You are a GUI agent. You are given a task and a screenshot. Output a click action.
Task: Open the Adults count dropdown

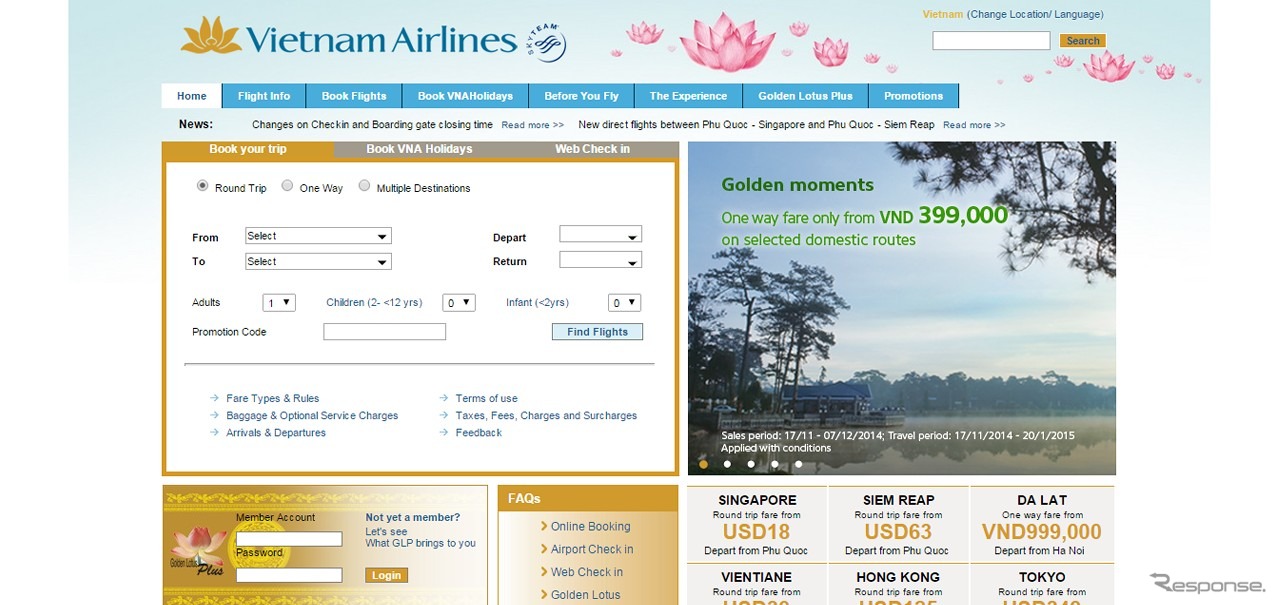[x=279, y=302]
